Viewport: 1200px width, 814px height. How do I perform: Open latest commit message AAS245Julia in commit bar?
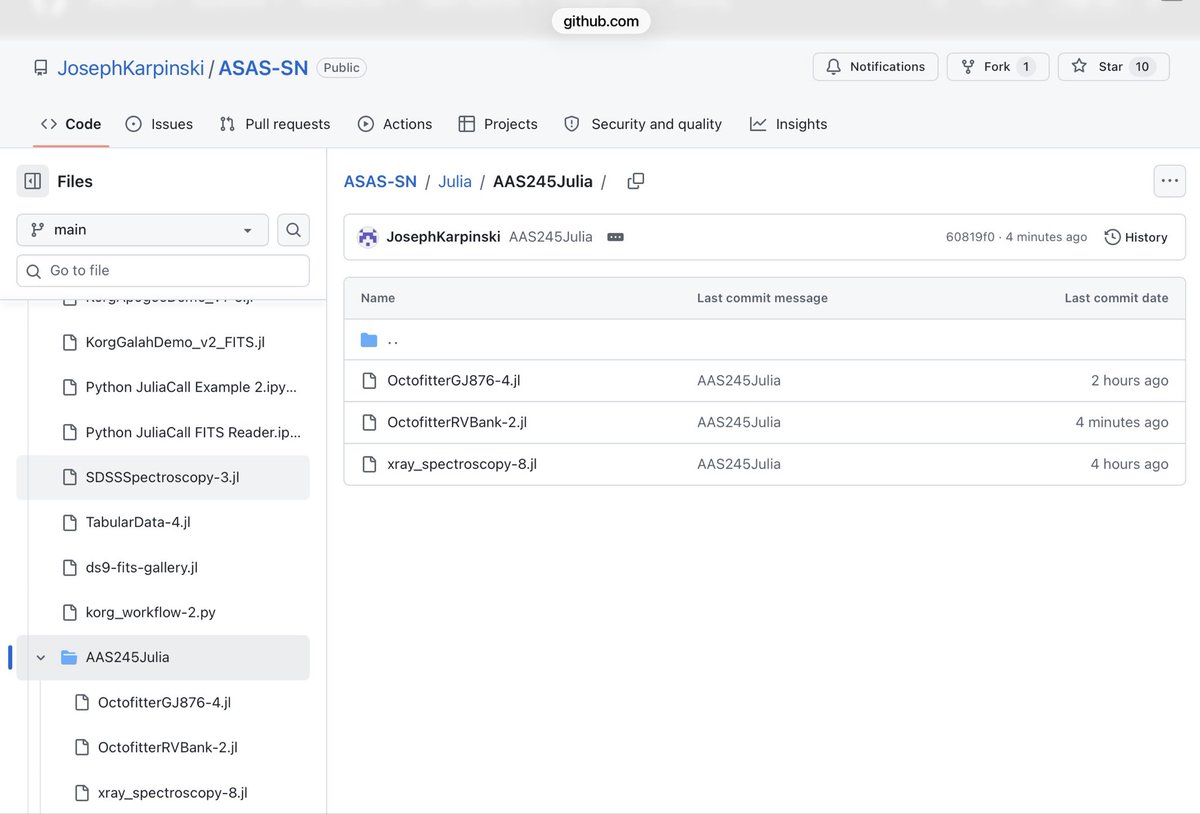[550, 237]
